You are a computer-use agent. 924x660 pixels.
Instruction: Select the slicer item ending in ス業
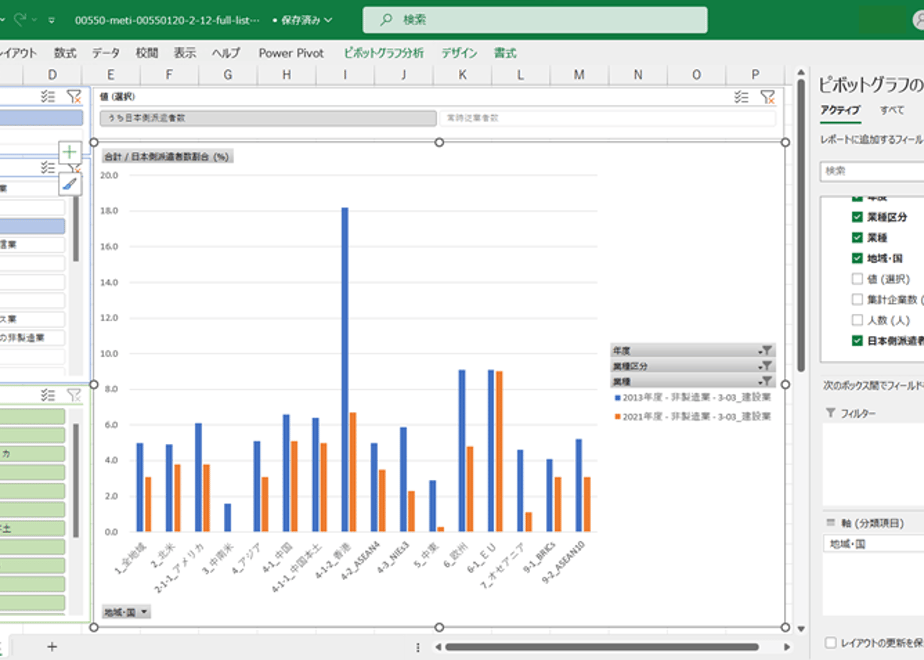(32, 319)
